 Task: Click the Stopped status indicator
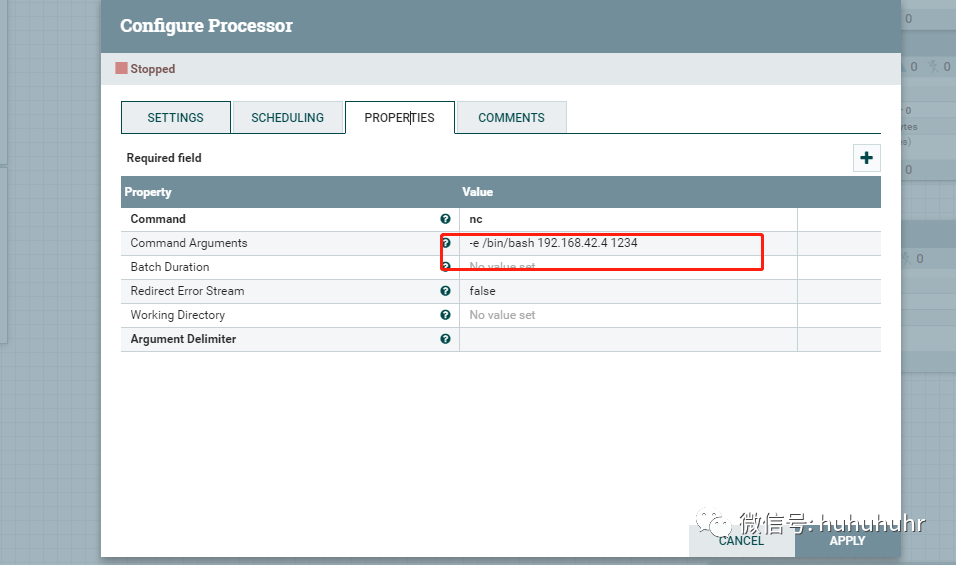(x=146, y=69)
